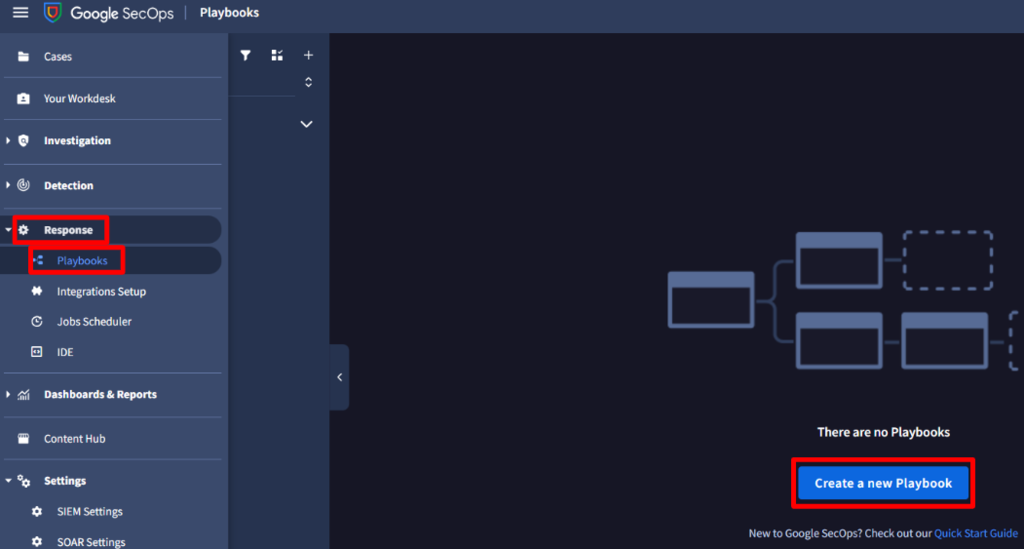The width and height of the screenshot is (1024, 549).
Task: Click the Detection radar icon
Action: pyautogui.click(x=24, y=185)
